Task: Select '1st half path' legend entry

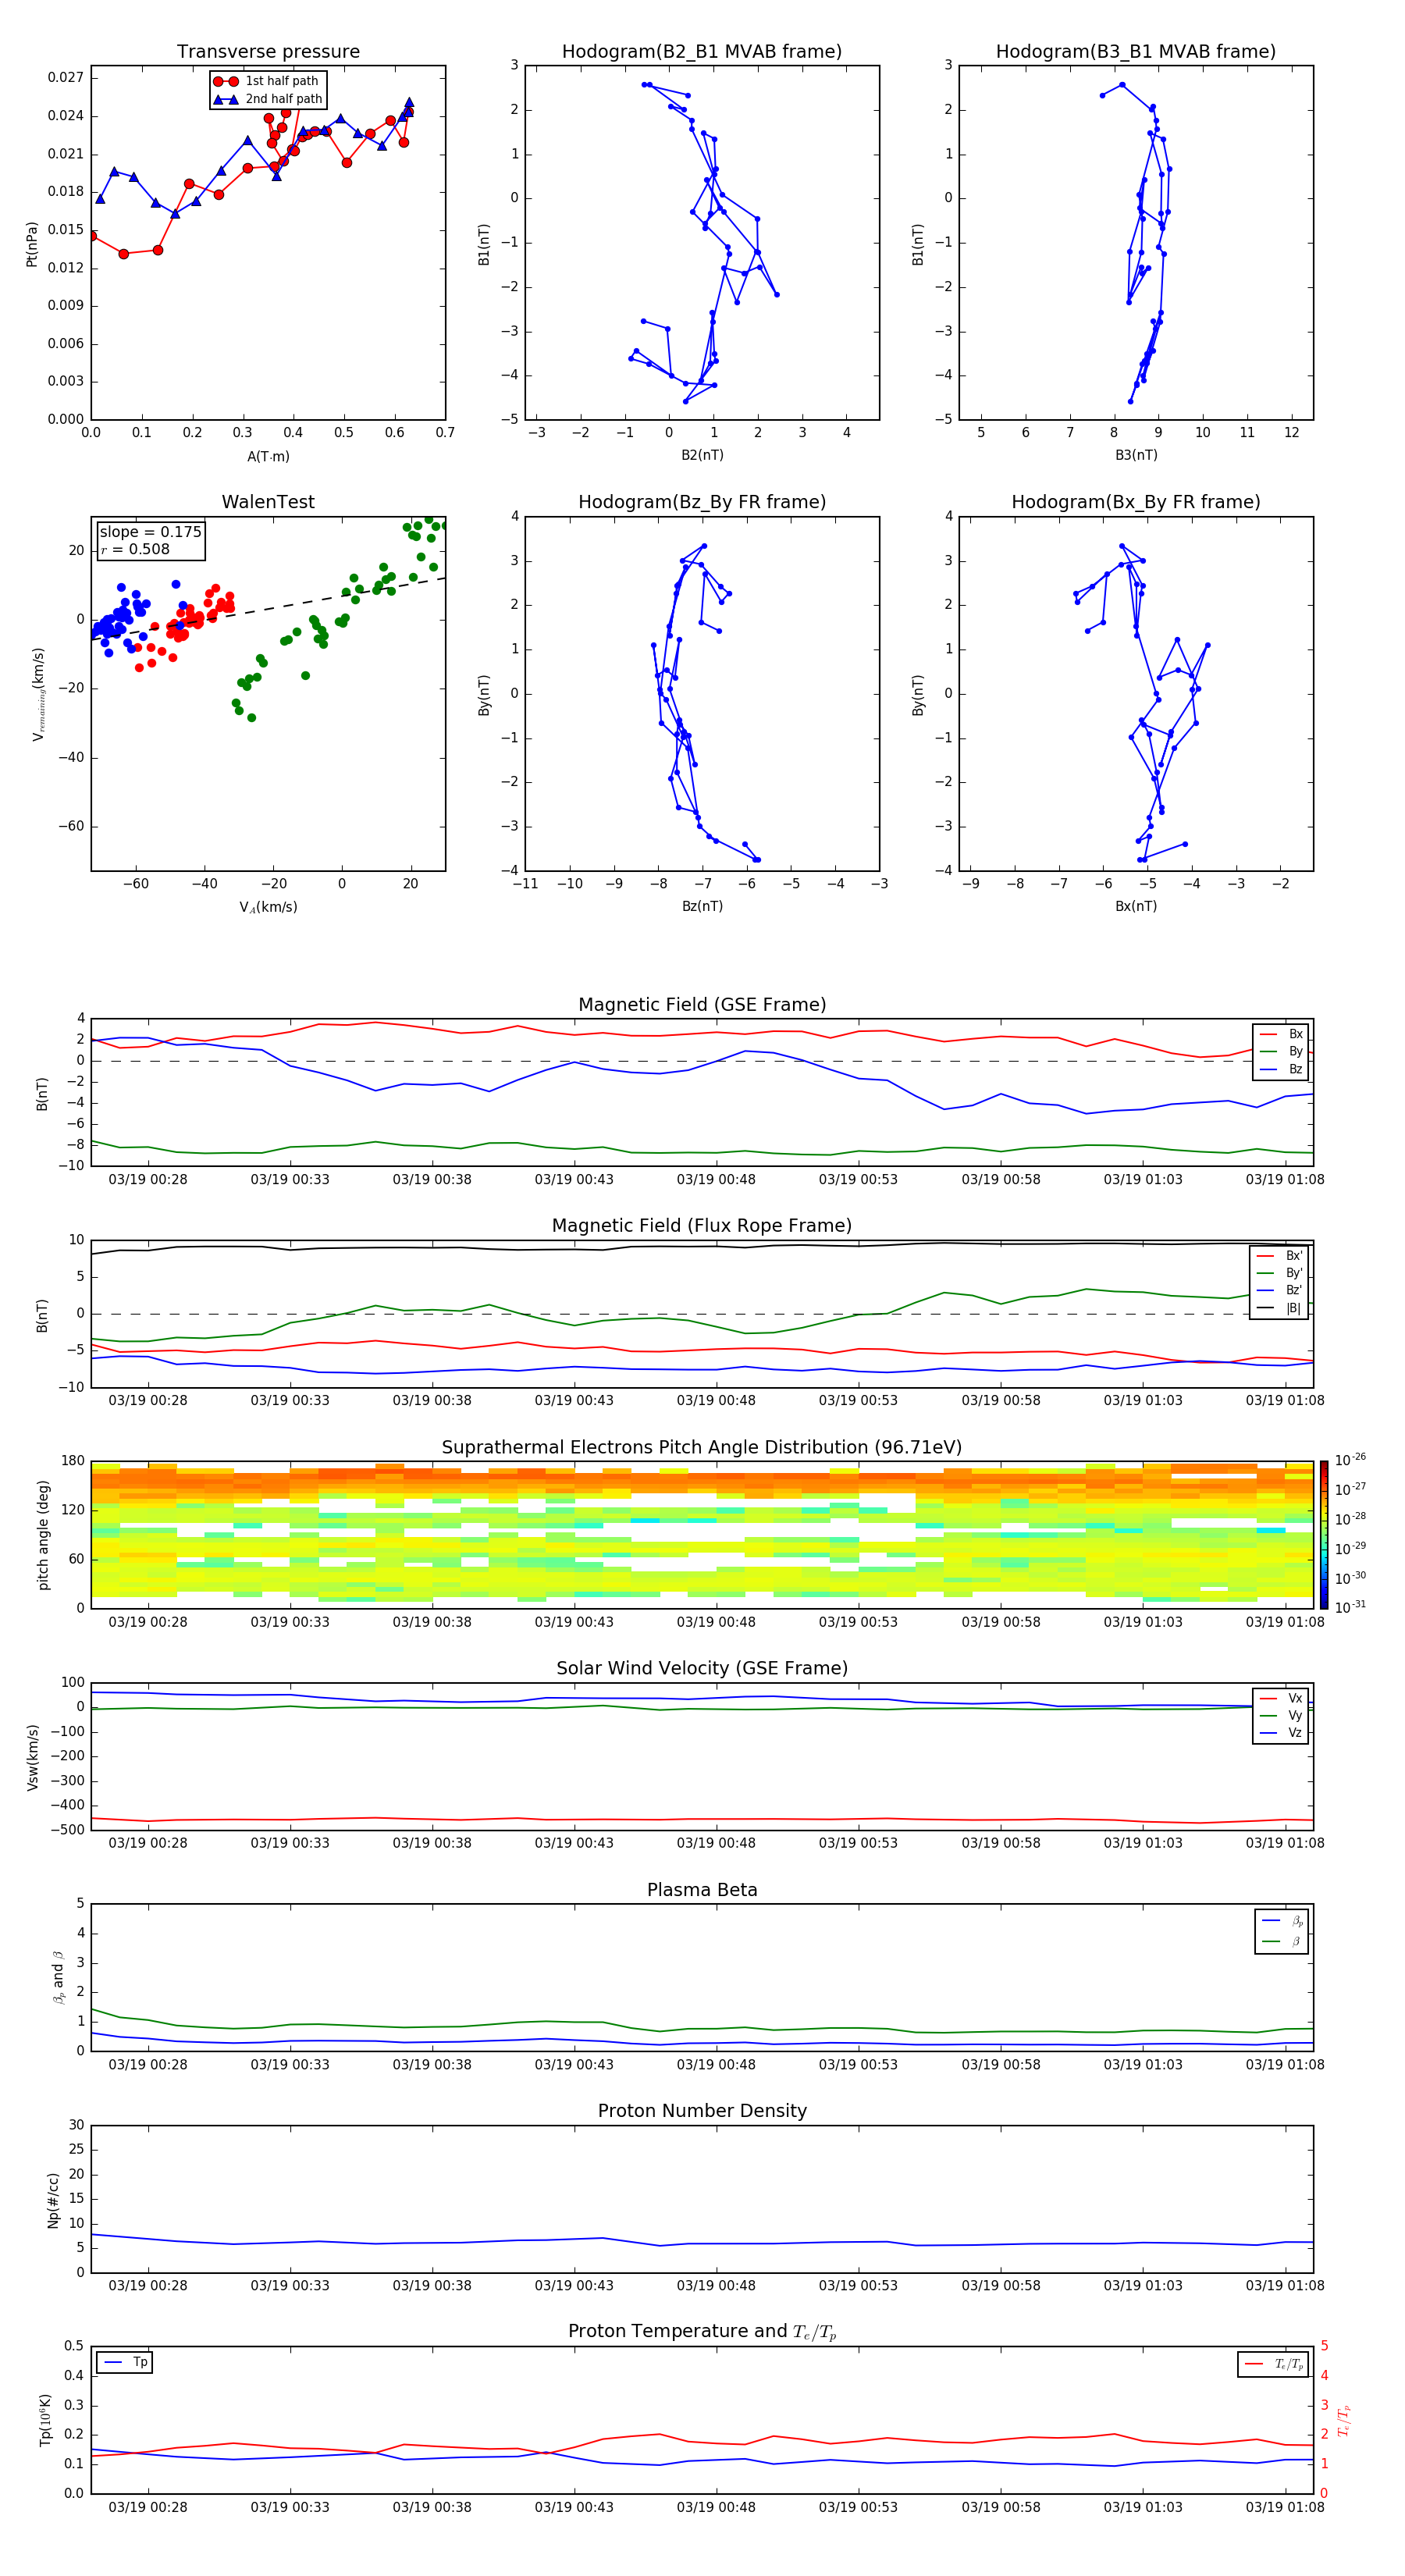Action: pos(267,81)
